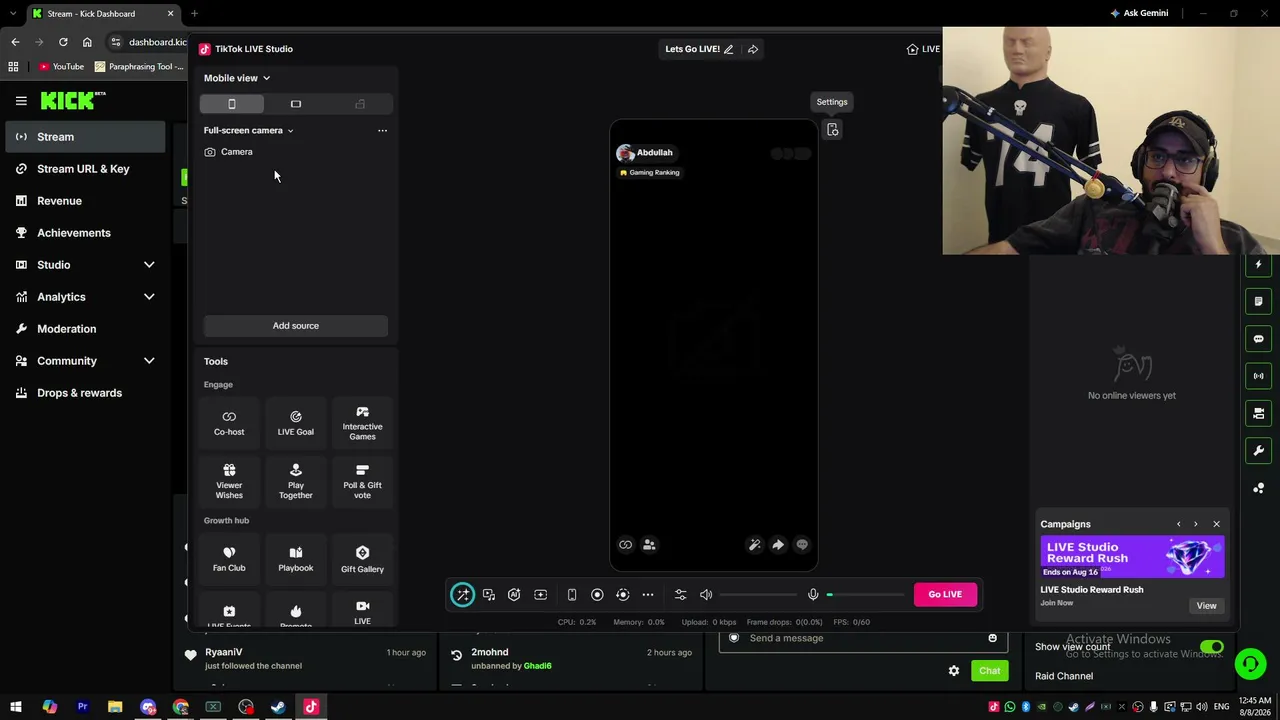Click the add scene icon in the toolbar
Screen dimensions: 1280x720
click(540, 595)
